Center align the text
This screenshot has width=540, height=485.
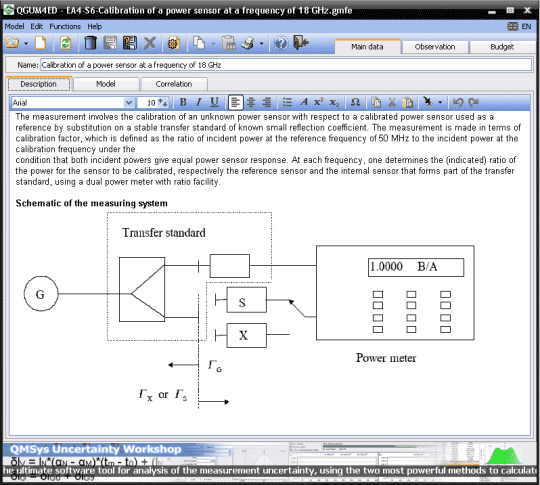(x=251, y=102)
